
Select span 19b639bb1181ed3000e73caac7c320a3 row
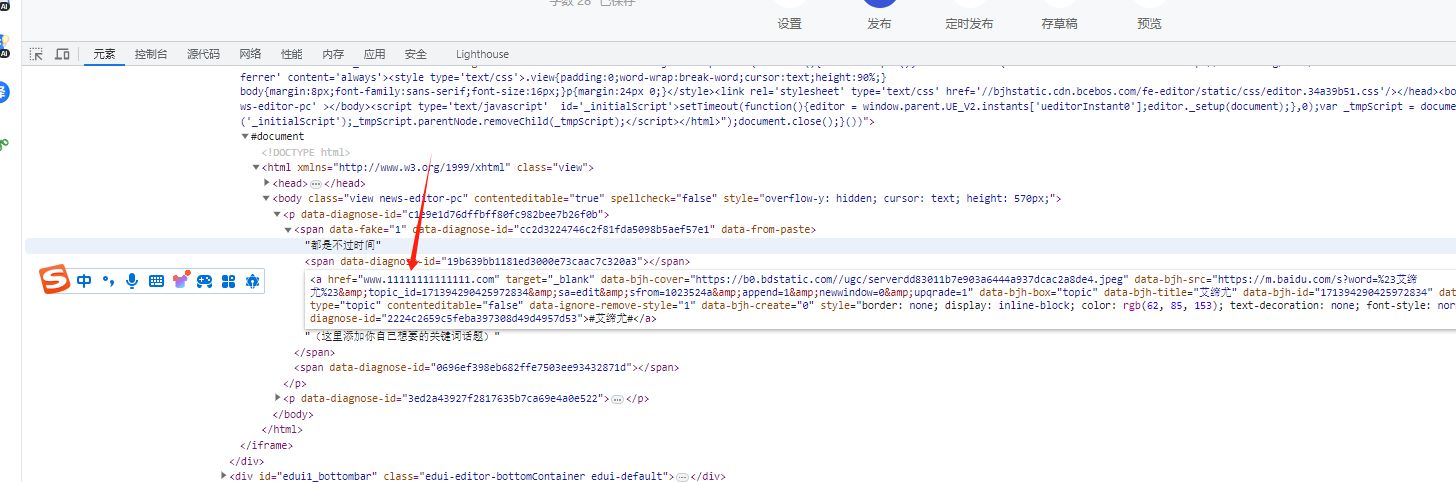[497, 261]
